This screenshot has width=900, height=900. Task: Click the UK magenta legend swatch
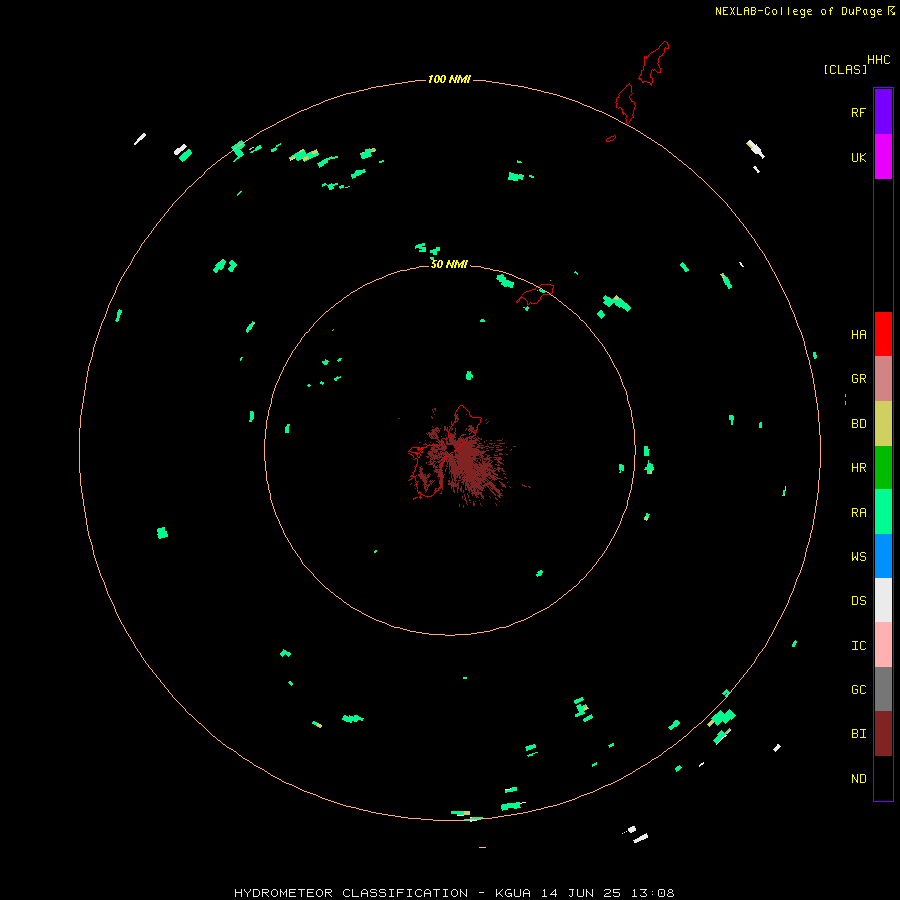tap(883, 157)
